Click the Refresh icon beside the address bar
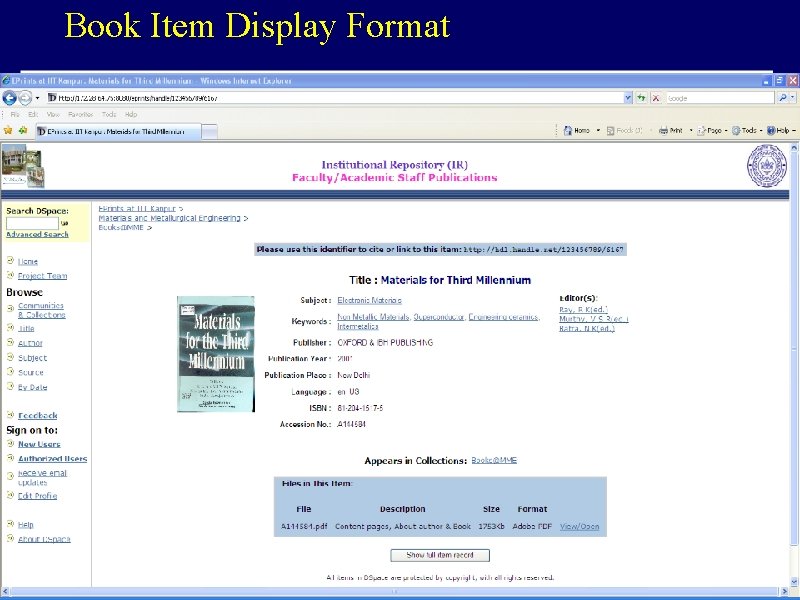Image resolution: width=800 pixels, height=600 pixels. [x=641, y=97]
